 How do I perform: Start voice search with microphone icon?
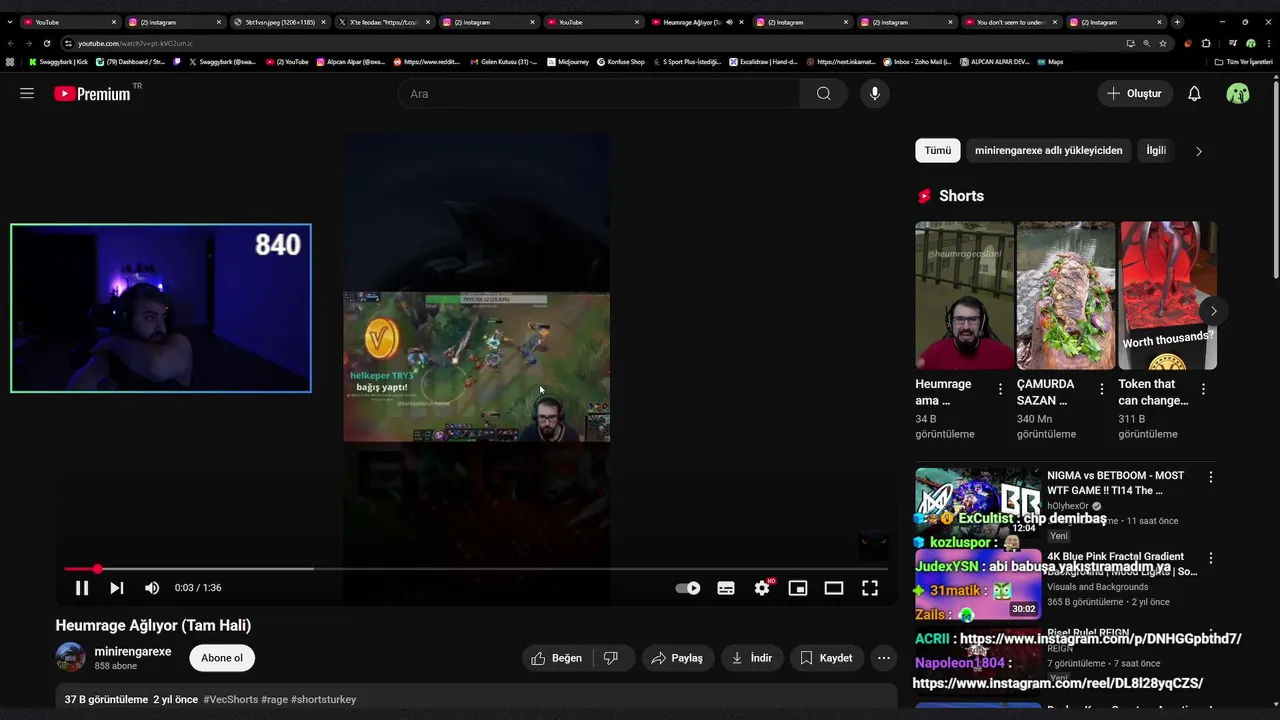tap(875, 93)
